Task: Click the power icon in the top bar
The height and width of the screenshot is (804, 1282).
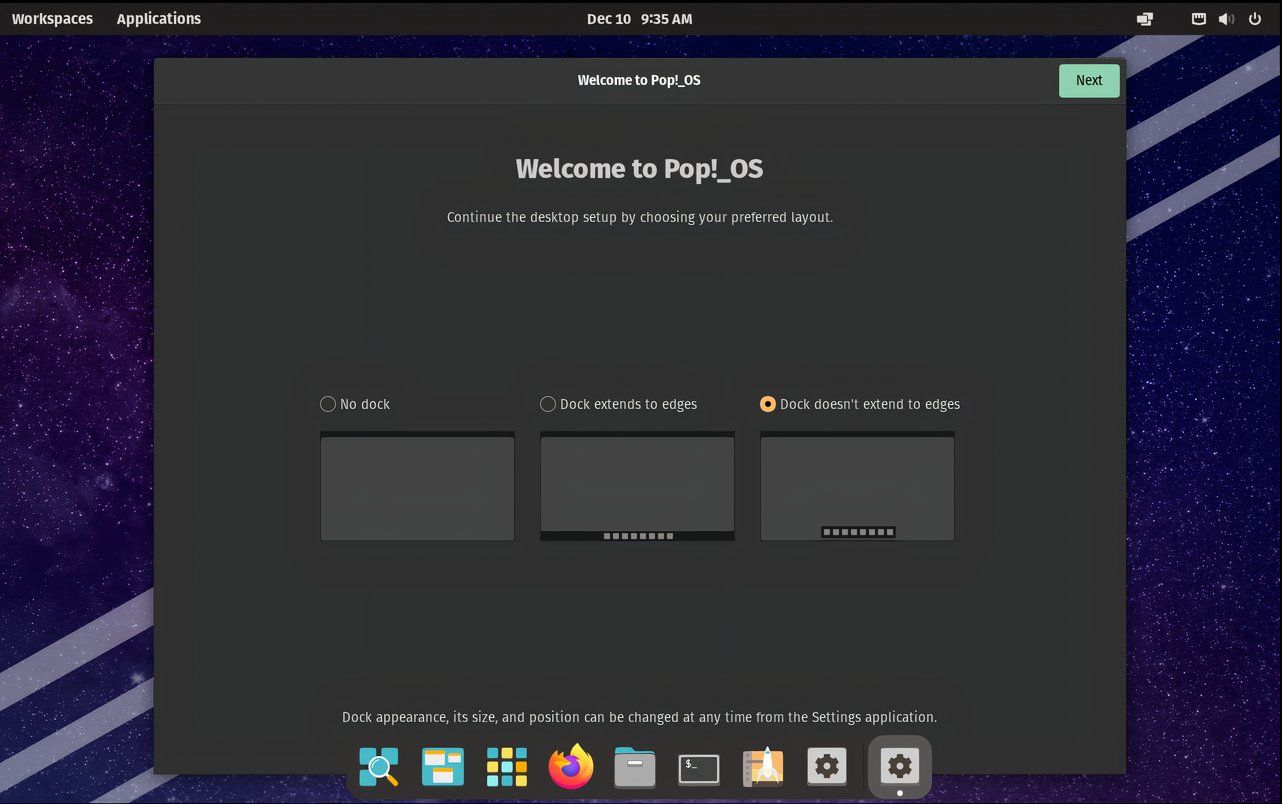Action: [x=1254, y=18]
